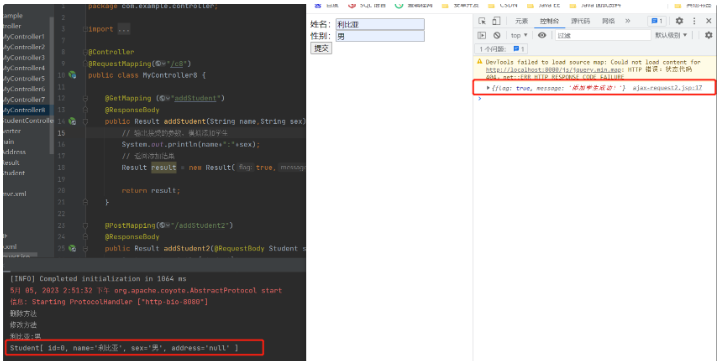Click the result variable on line 18
The height and width of the screenshot is (361, 720).
(x=164, y=168)
